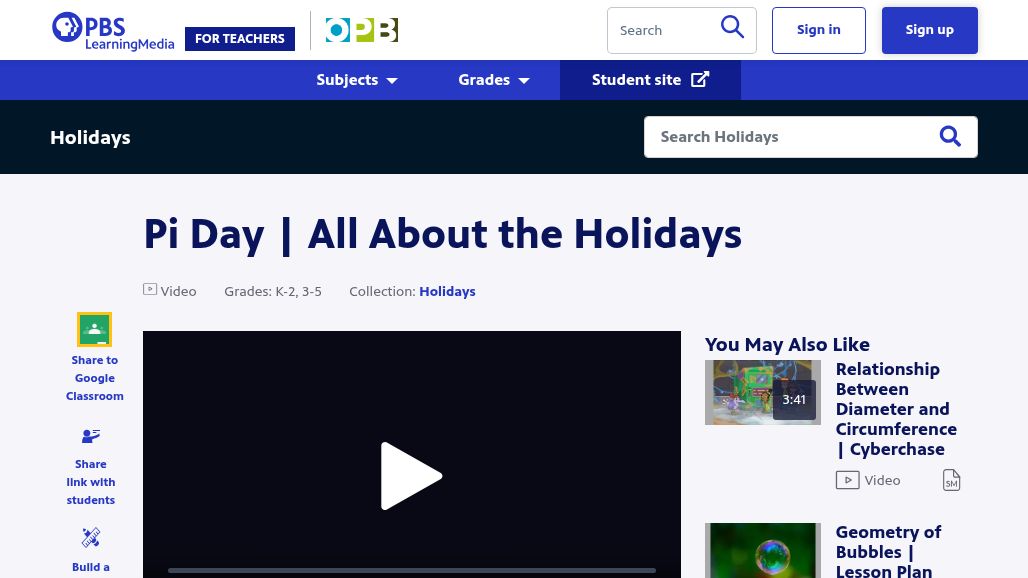
Task: Click the 3:41 duration badge
Action: (x=794, y=400)
